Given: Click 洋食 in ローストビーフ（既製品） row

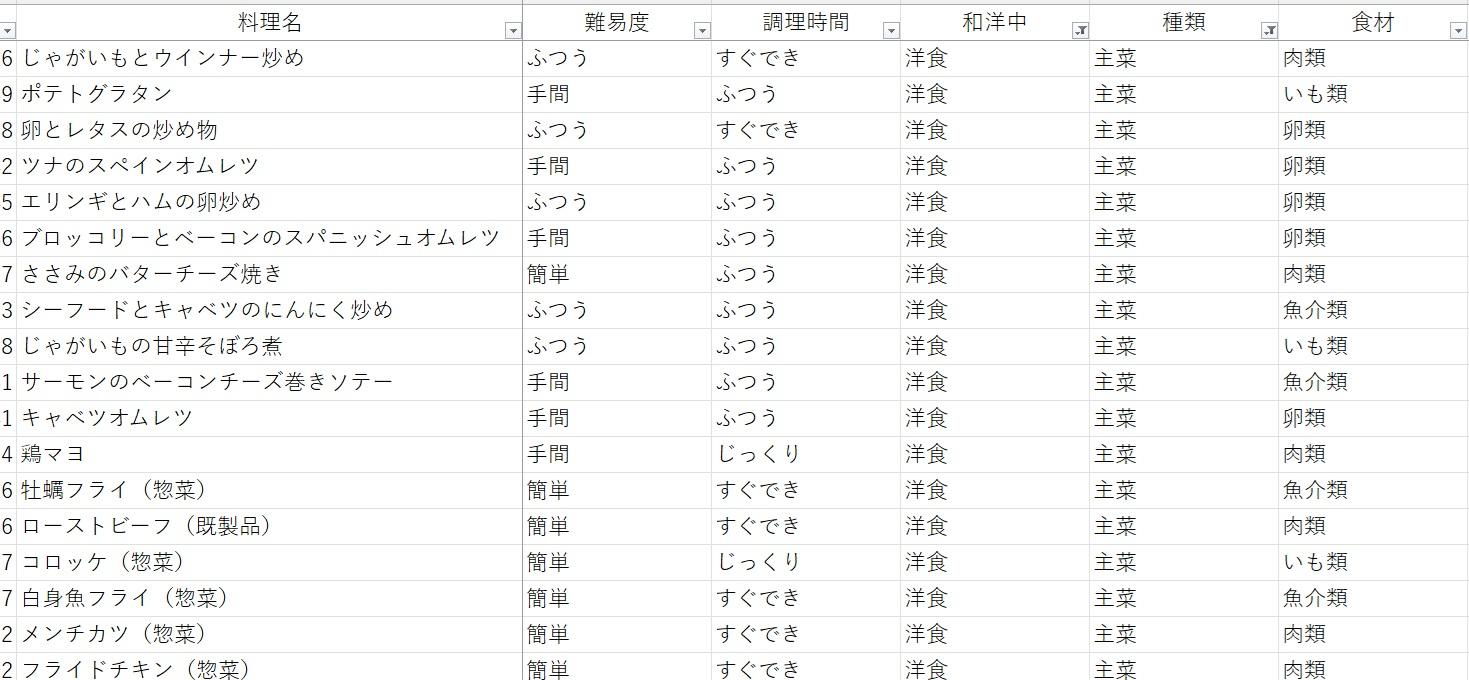Looking at the screenshot, I should coord(926,526).
